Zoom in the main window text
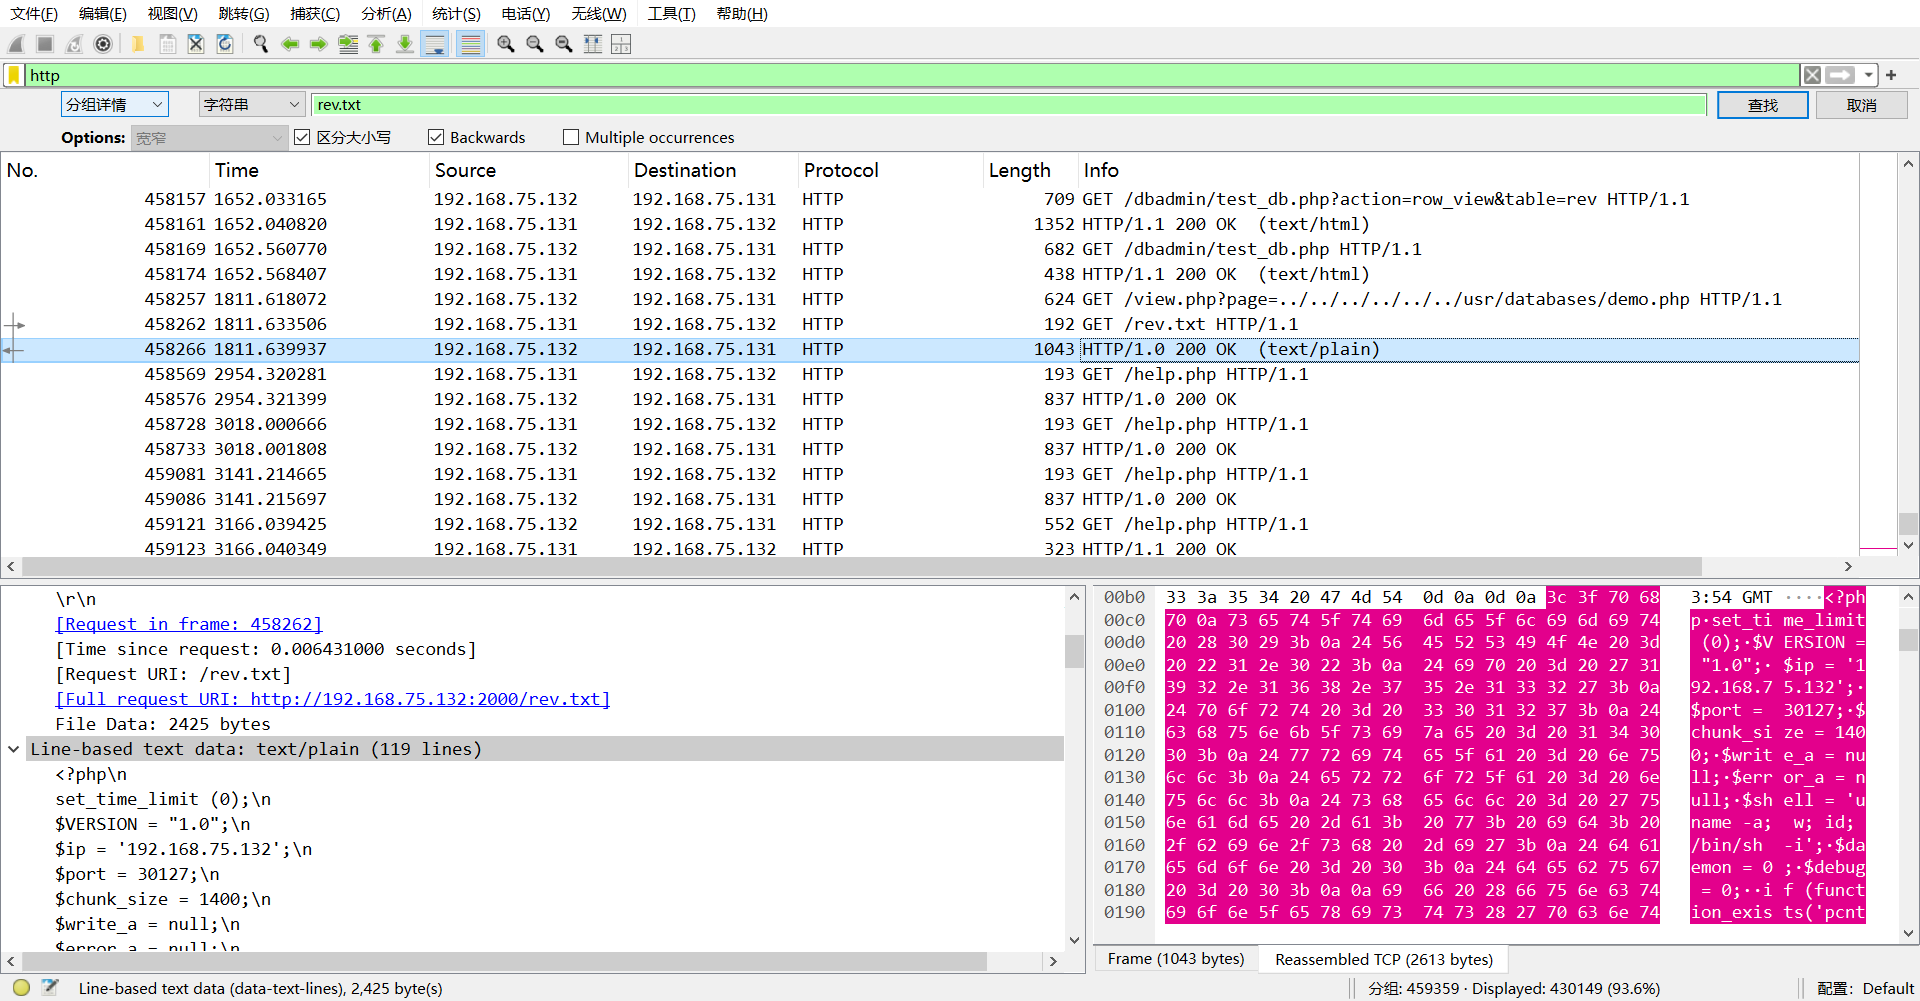This screenshot has height=1001, width=1920. click(x=506, y=44)
